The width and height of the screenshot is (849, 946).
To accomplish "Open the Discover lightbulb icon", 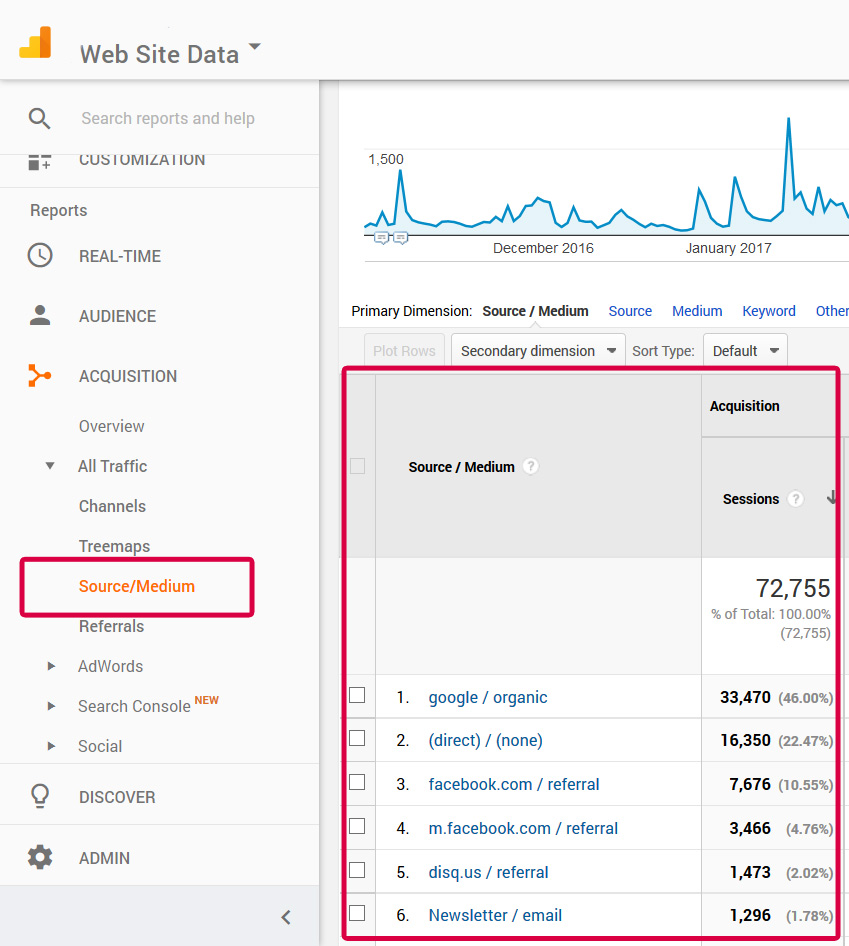I will [x=39, y=797].
